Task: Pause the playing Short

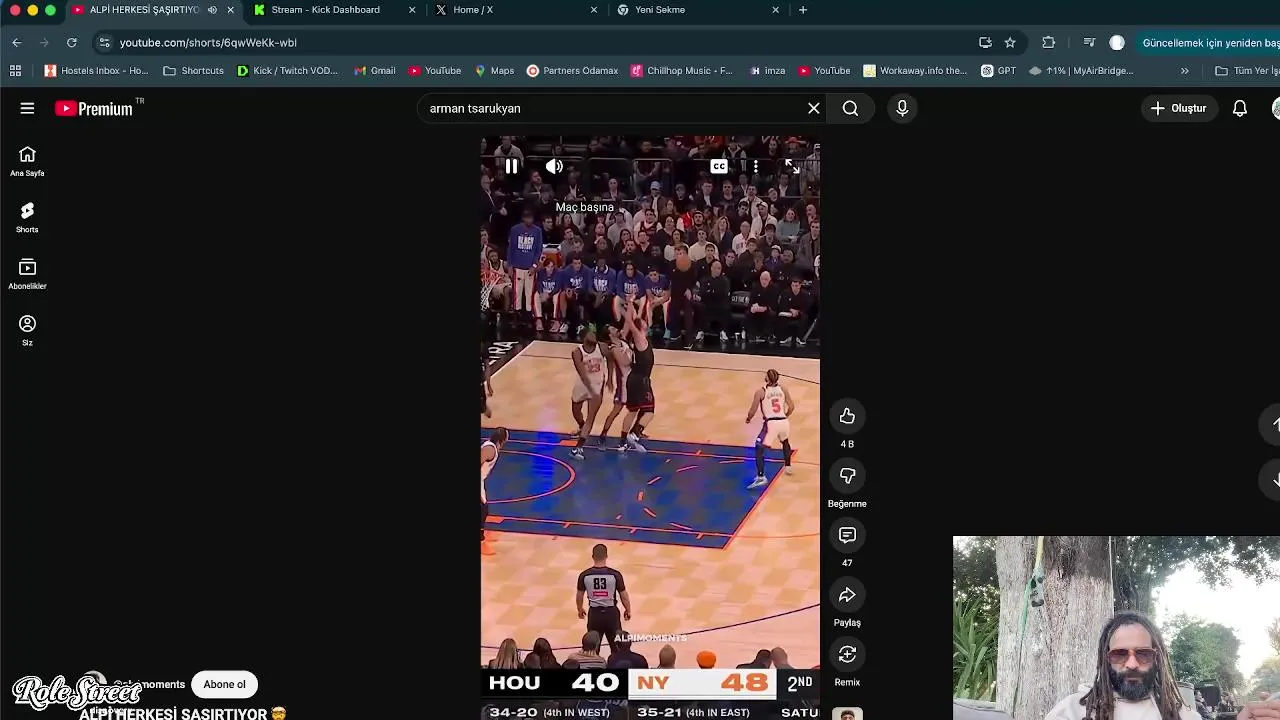Action: (x=511, y=166)
